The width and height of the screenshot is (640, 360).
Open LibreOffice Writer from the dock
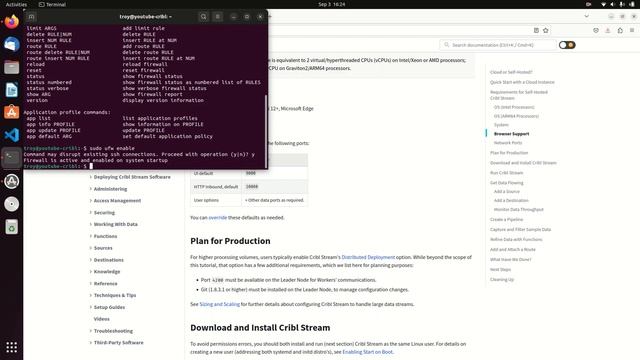tap(11, 90)
